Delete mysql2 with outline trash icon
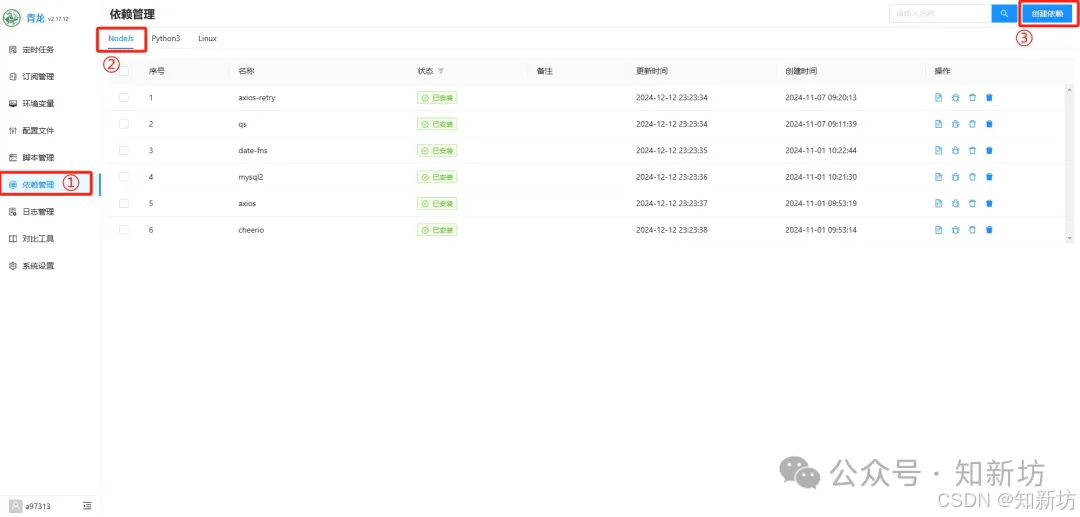This screenshot has height=517, width=1080. (973, 177)
